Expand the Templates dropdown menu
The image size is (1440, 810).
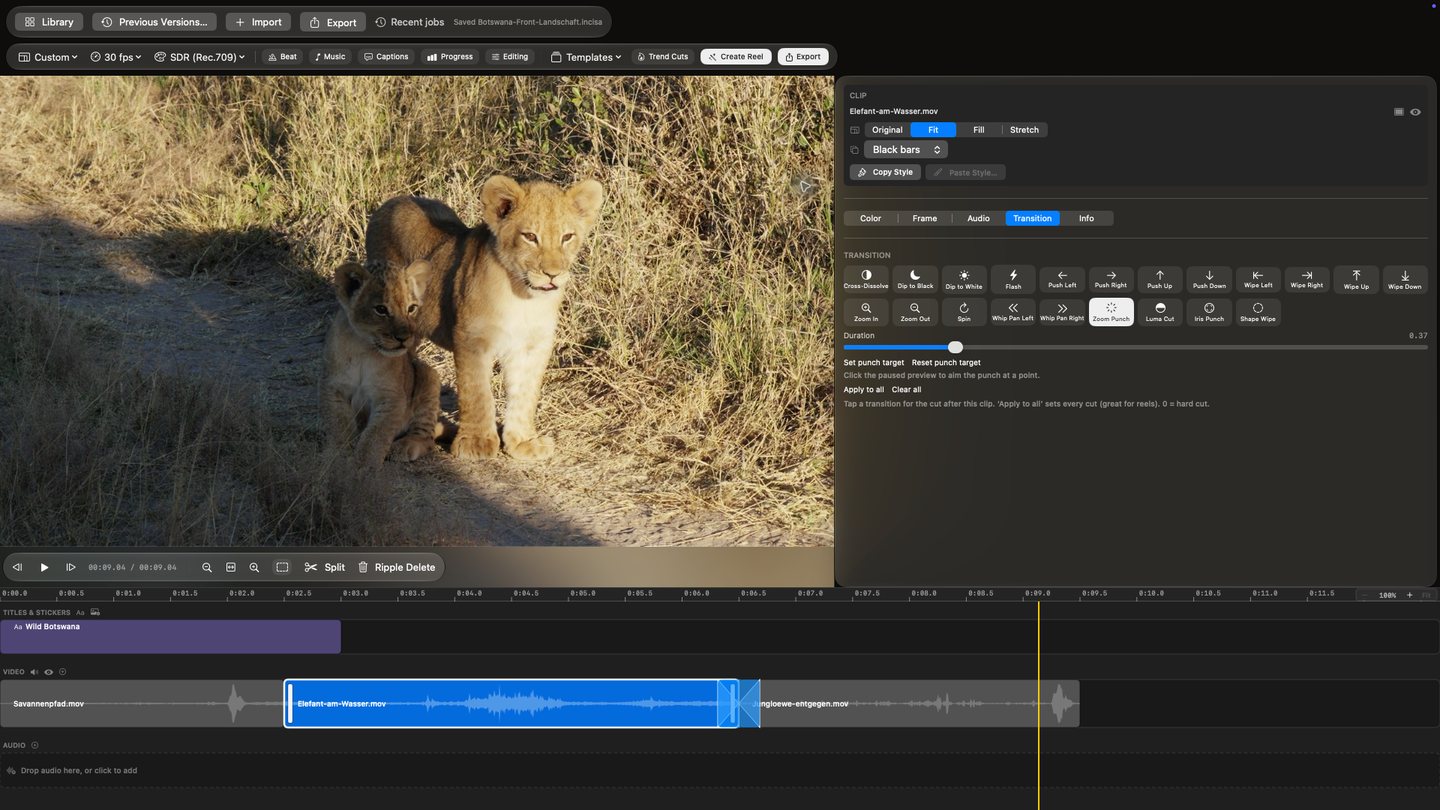coord(586,57)
